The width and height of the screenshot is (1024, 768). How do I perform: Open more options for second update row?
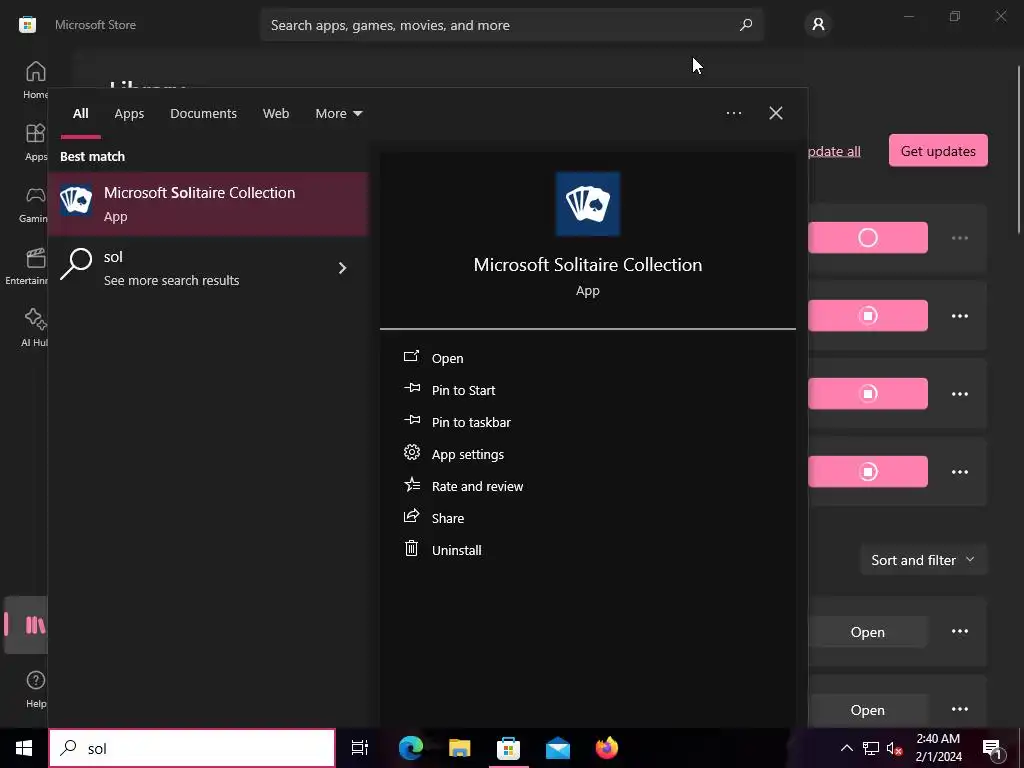coord(959,316)
